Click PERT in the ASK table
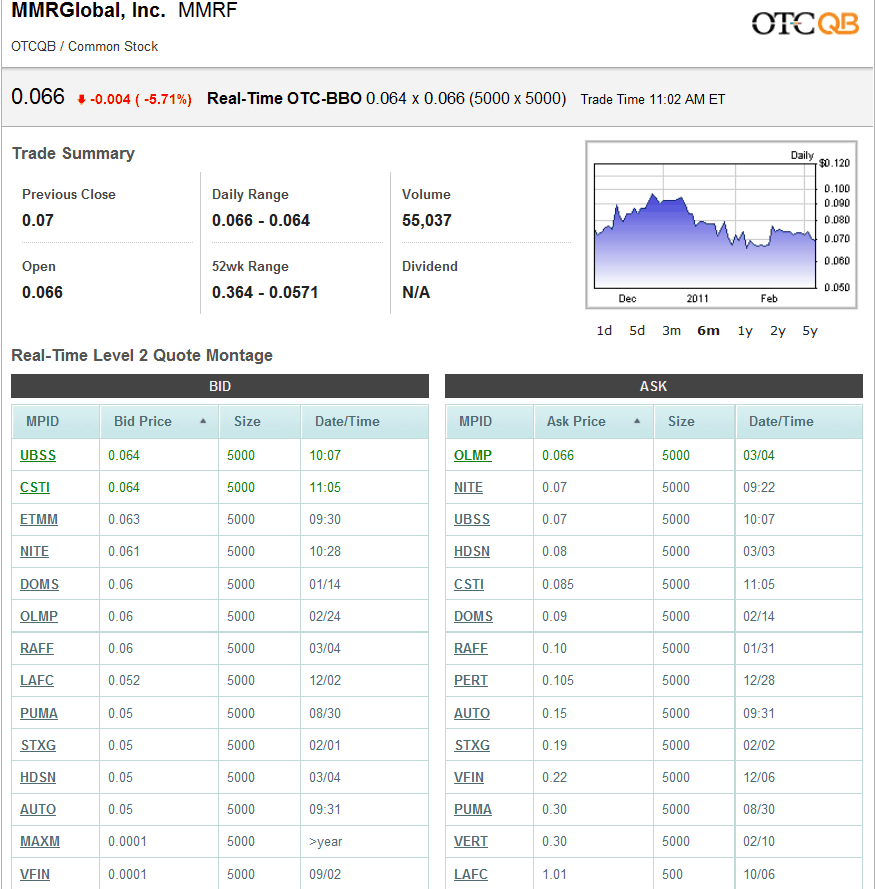 click(x=470, y=680)
